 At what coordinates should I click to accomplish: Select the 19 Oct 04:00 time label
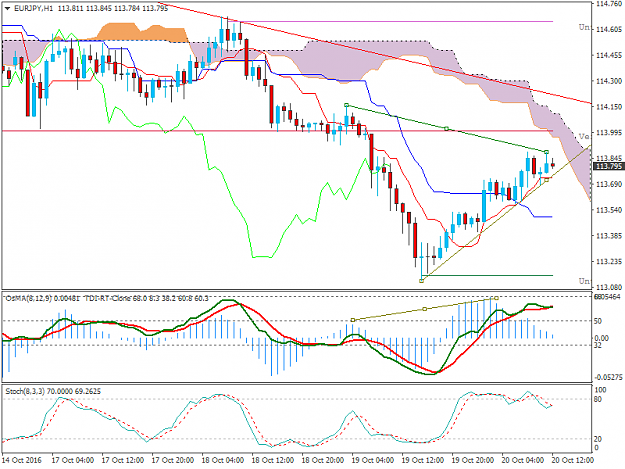click(373, 460)
